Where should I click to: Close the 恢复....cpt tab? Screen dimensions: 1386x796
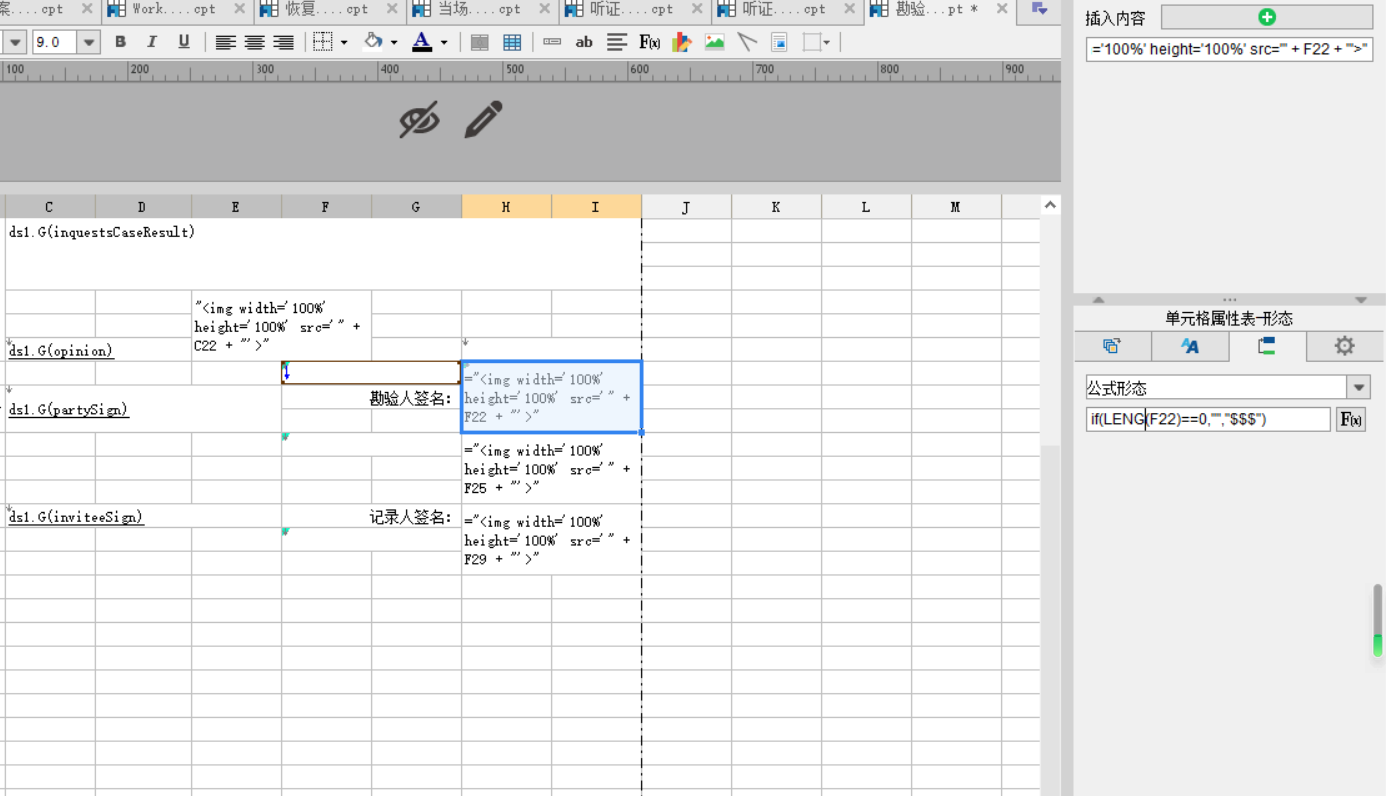click(x=391, y=9)
